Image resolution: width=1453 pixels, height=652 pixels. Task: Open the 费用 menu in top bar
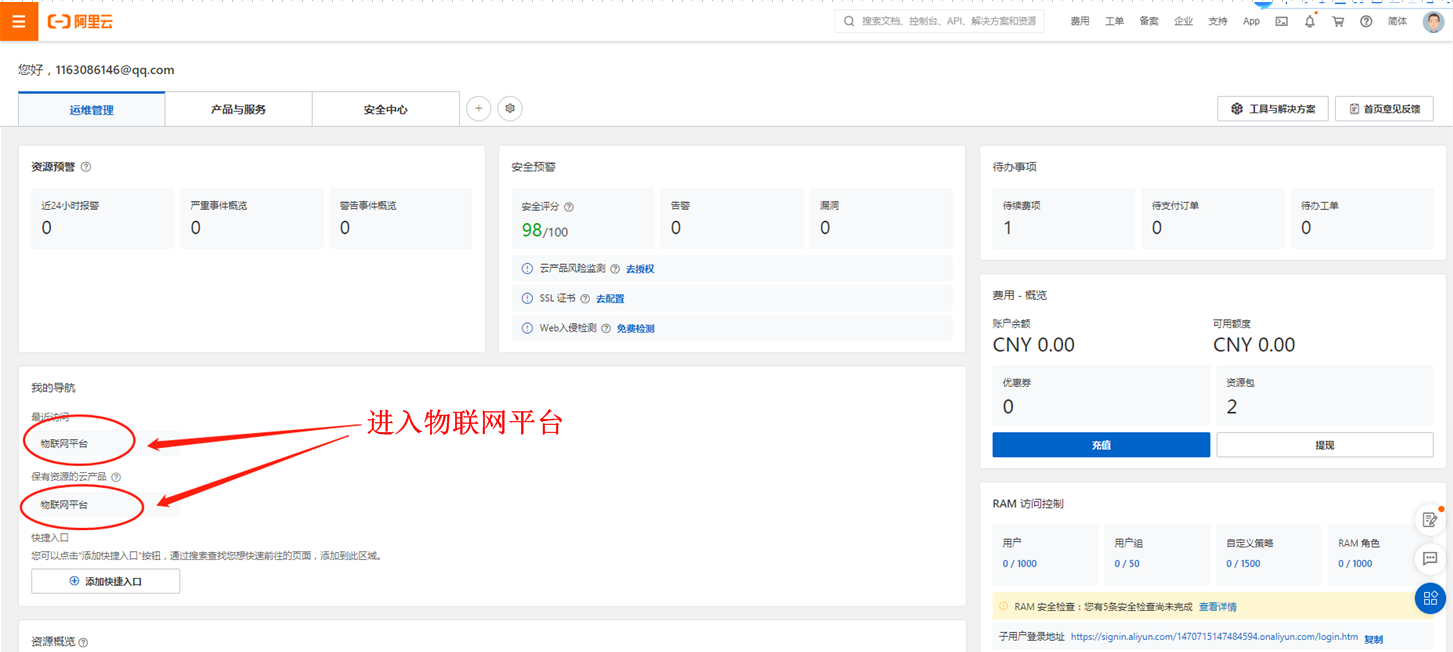click(1080, 20)
